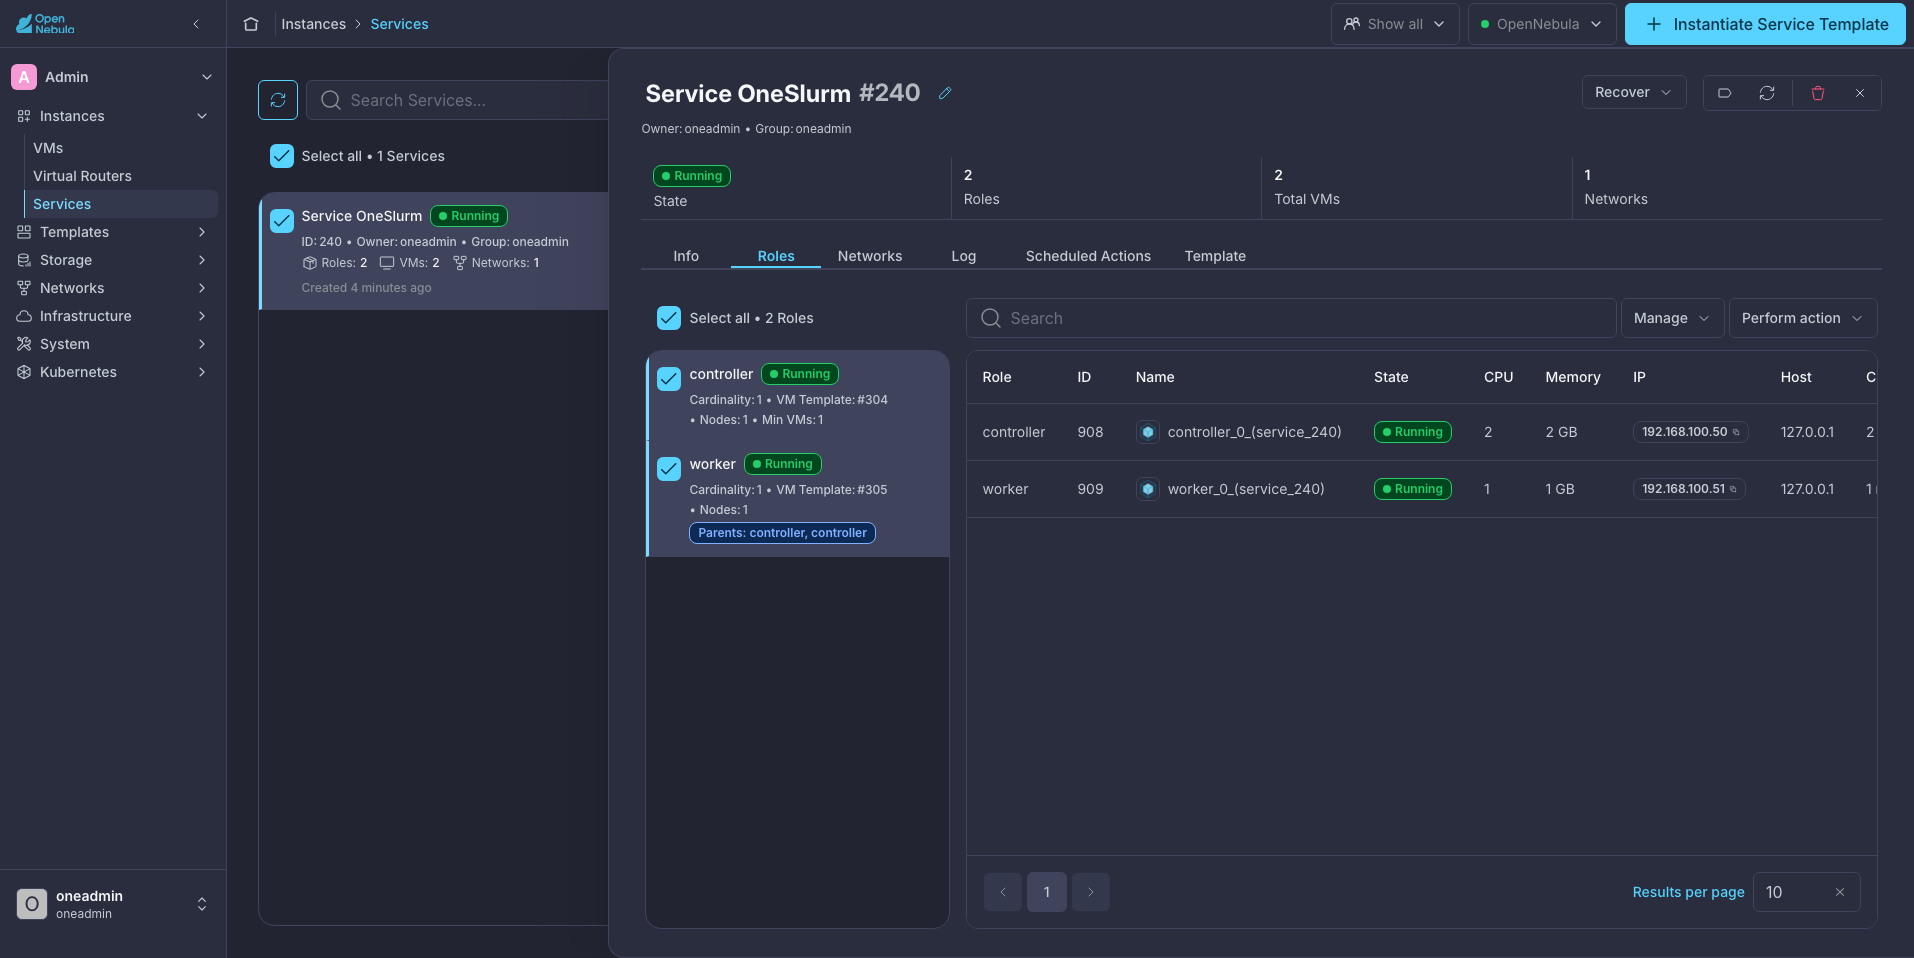1914x958 pixels.
Task: Switch to the Info tab
Action: coord(686,256)
